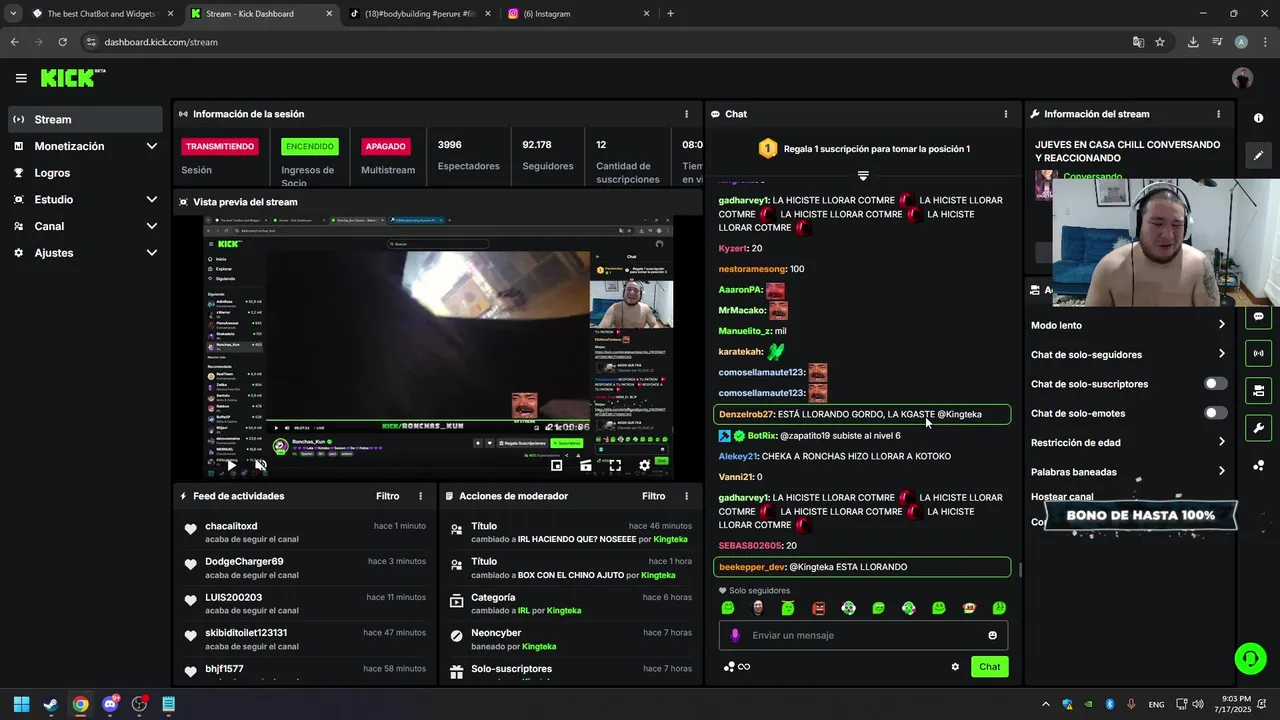1280x720 pixels.
Task: Open the Acciones de moderador options menu
Action: pos(686,496)
